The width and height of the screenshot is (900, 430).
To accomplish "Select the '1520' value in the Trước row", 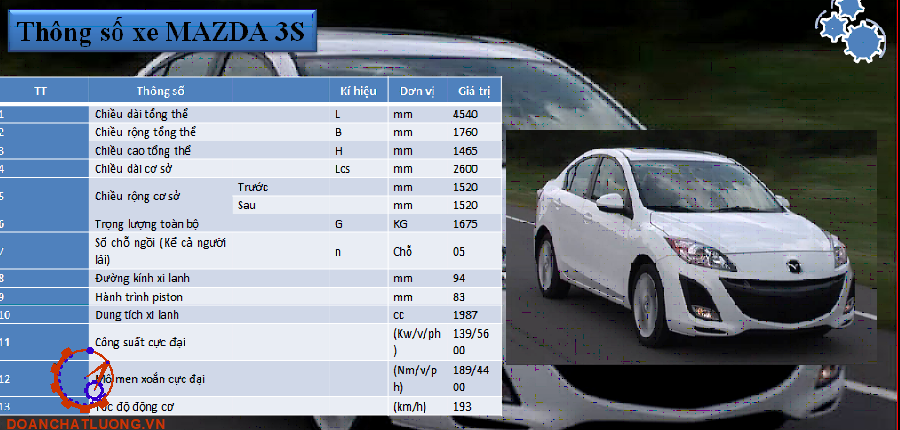I will (465, 187).
